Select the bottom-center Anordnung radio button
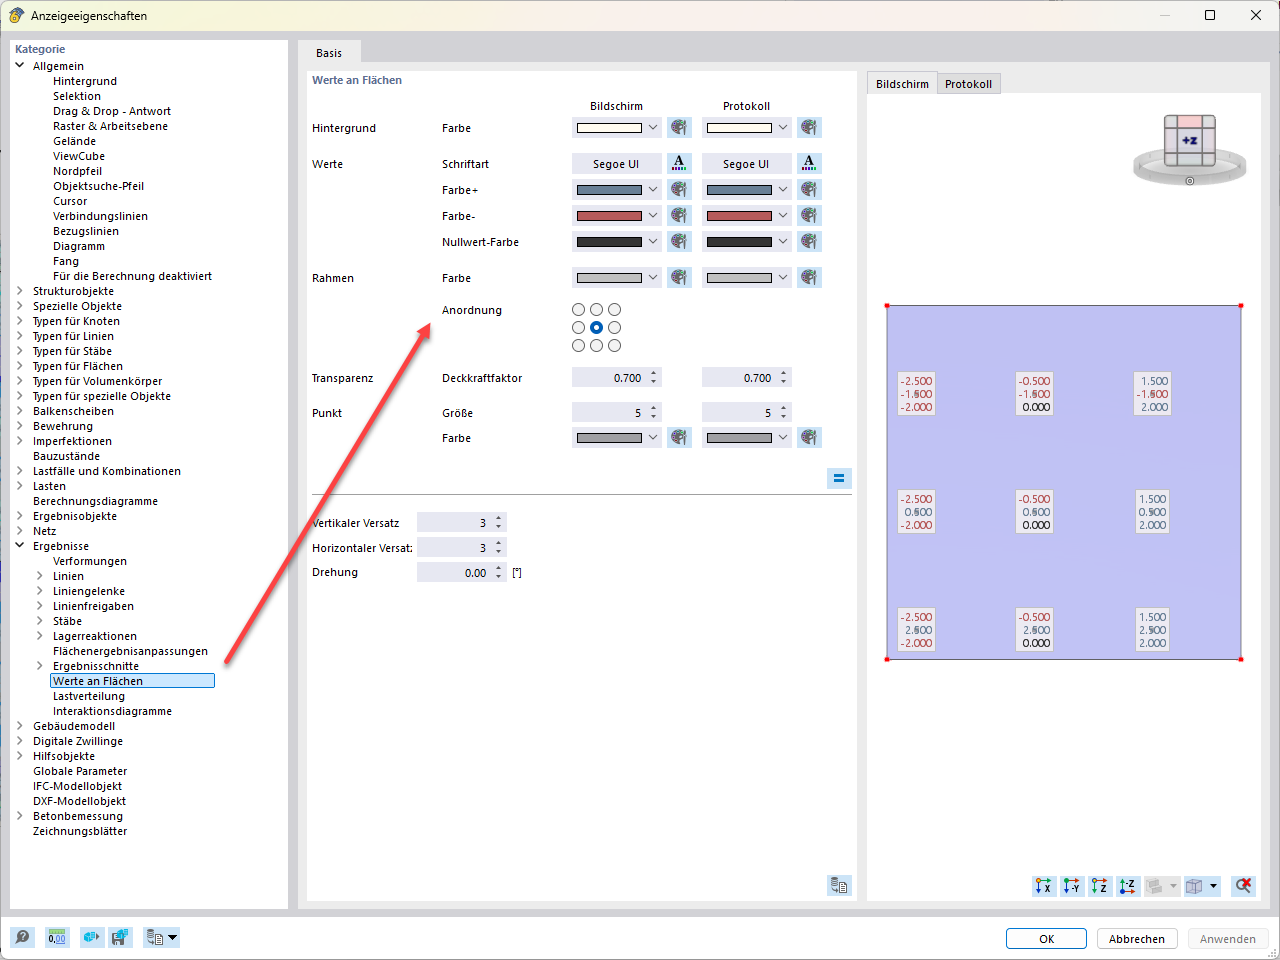The width and height of the screenshot is (1280, 960). tap(596, 346)
